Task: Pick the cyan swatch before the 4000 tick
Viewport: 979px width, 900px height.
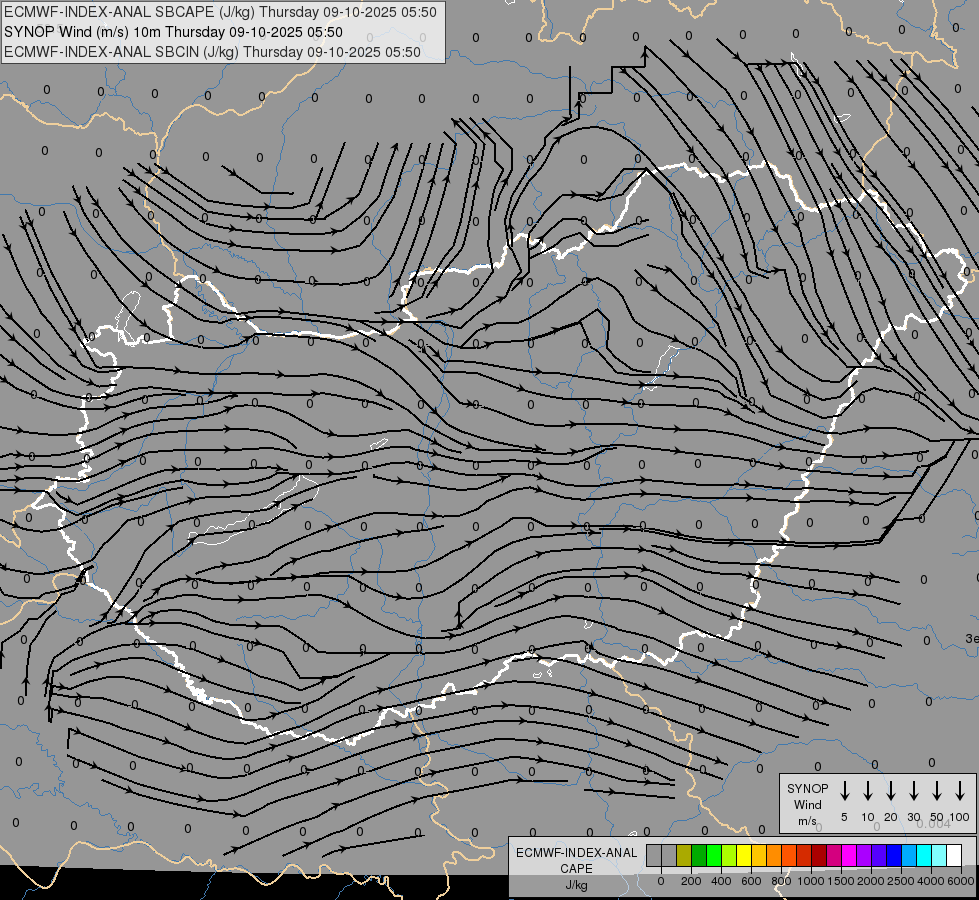Action: 923,855
